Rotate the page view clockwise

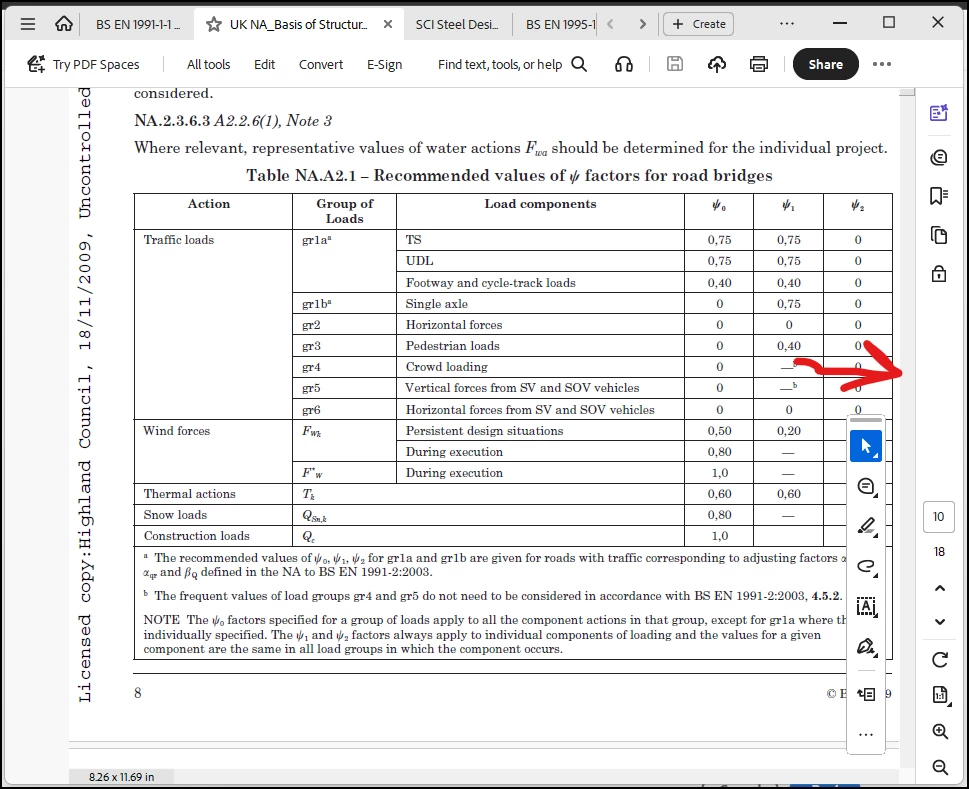pos(939,659)
